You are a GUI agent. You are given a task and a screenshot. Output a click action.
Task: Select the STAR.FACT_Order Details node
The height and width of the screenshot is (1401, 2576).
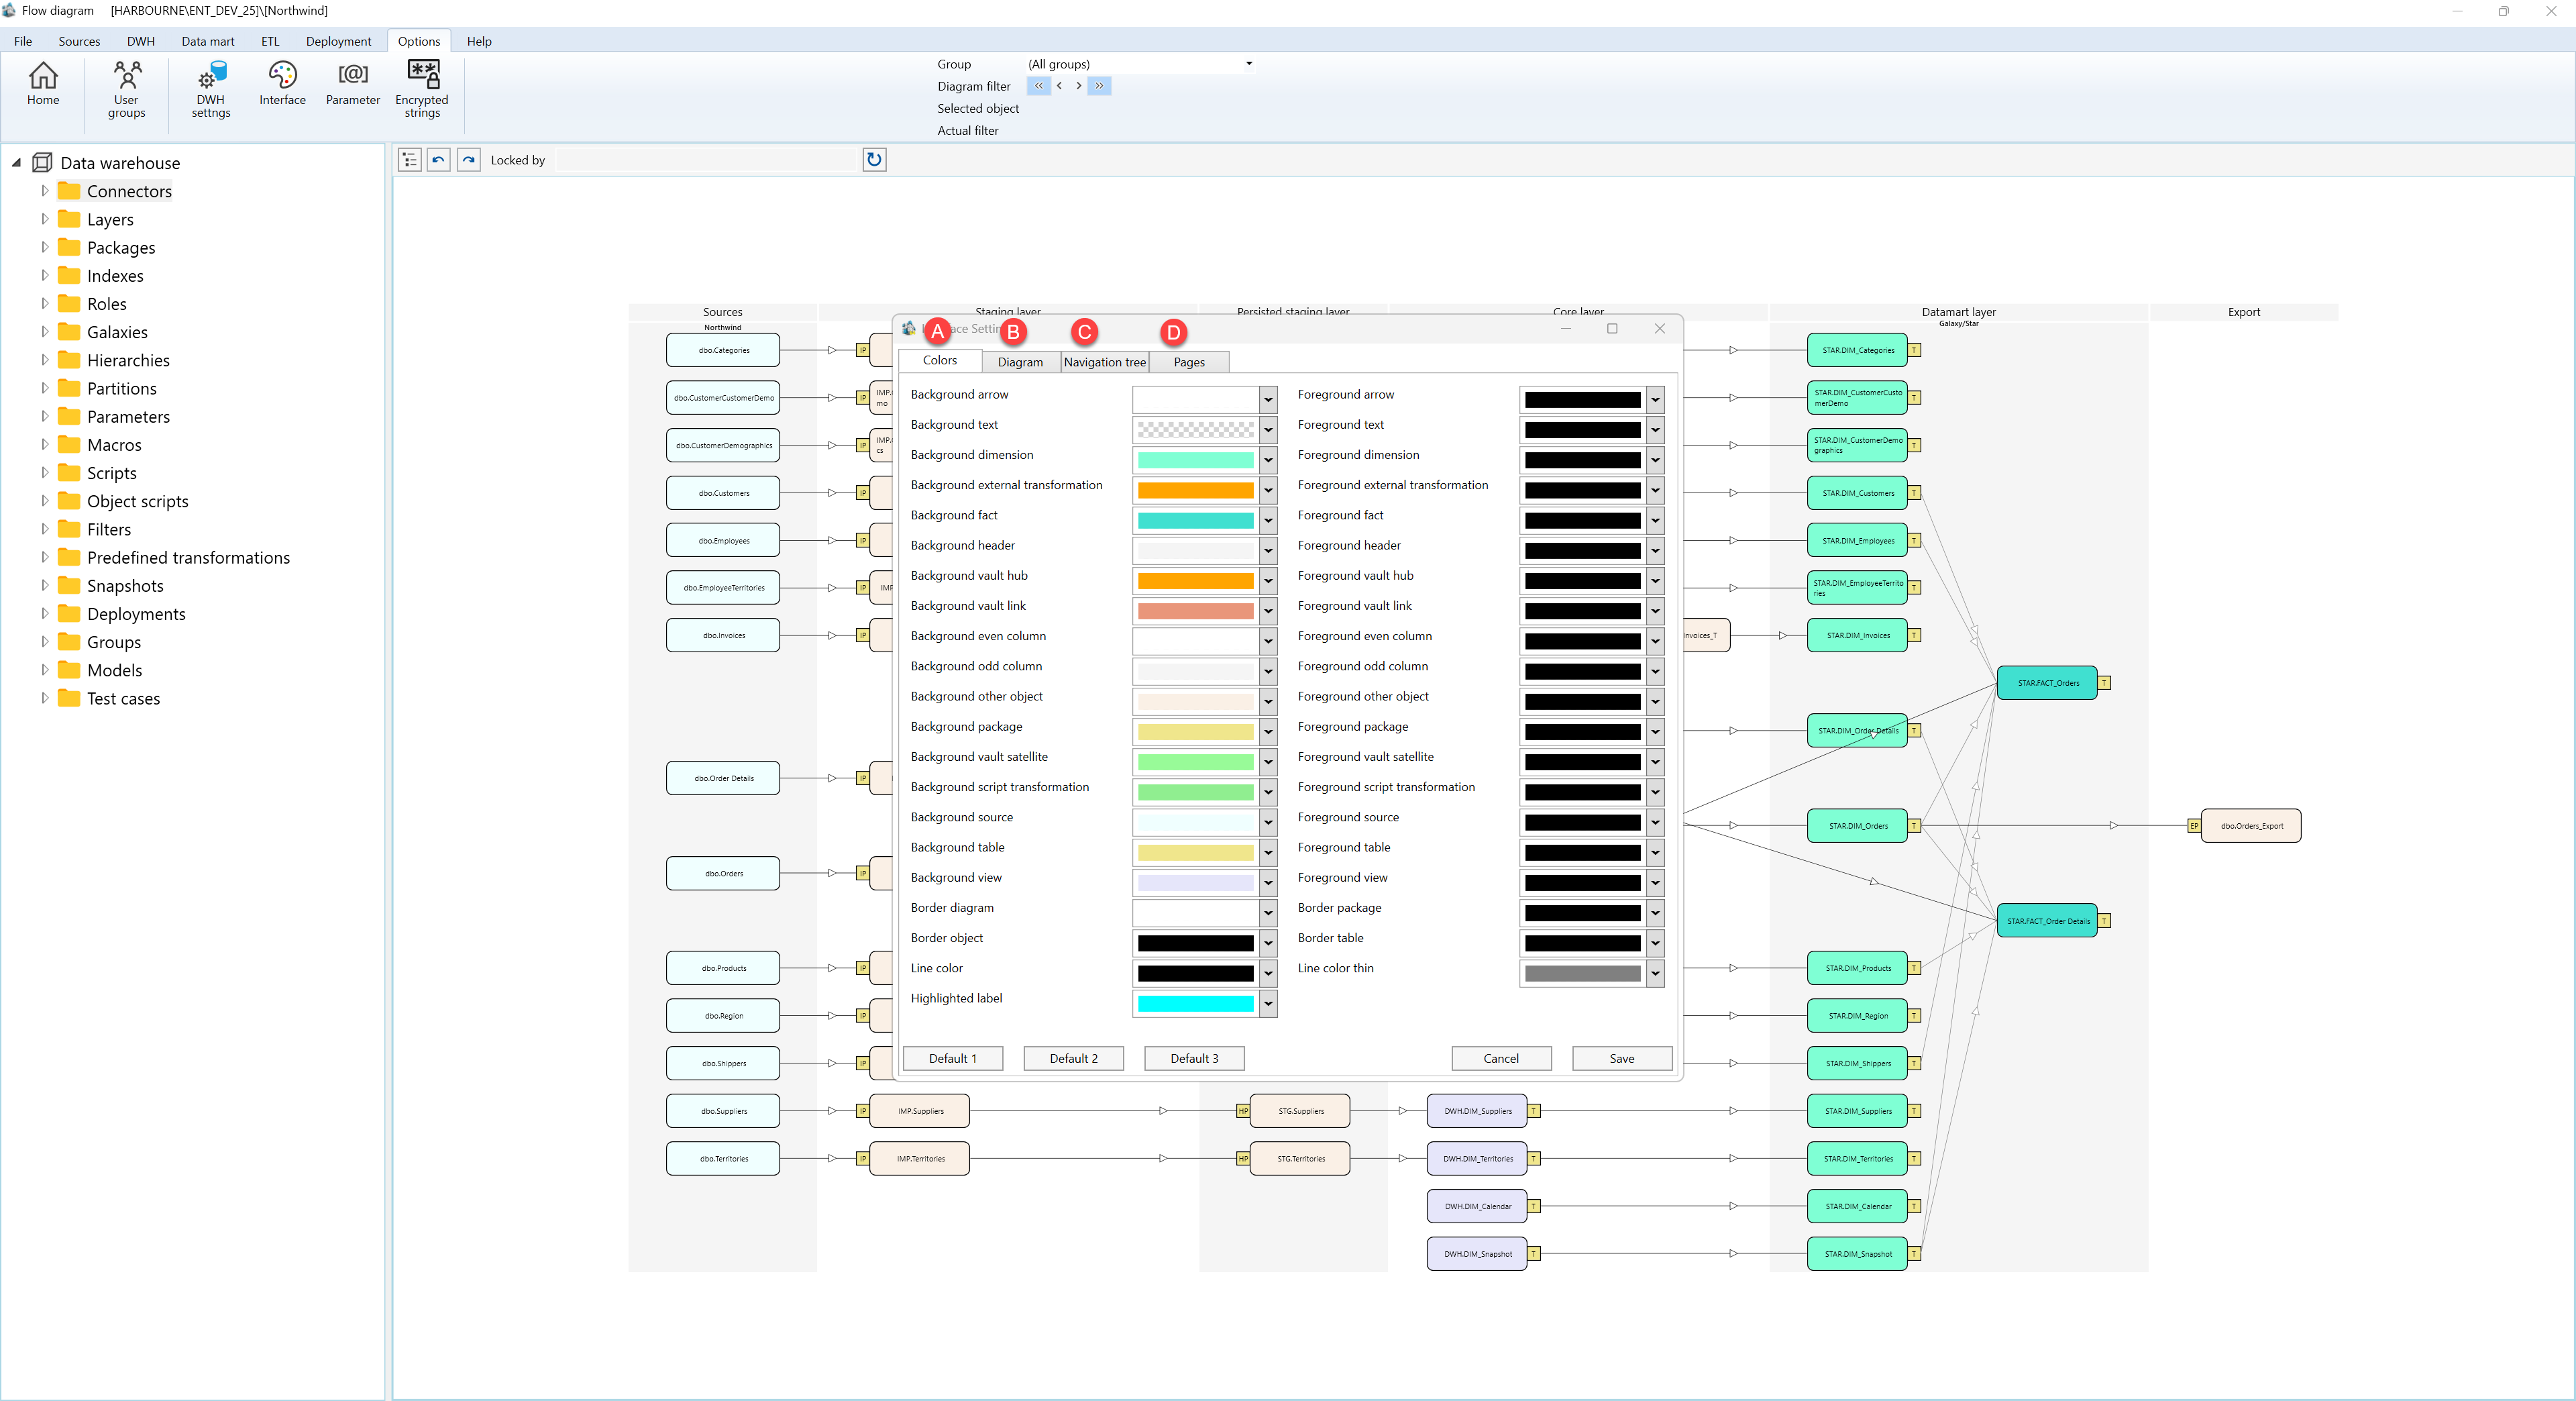pos(2047,921)
